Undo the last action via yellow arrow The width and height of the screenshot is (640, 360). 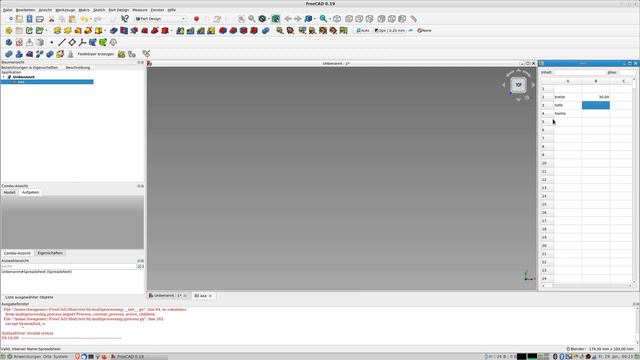(84, 19)
